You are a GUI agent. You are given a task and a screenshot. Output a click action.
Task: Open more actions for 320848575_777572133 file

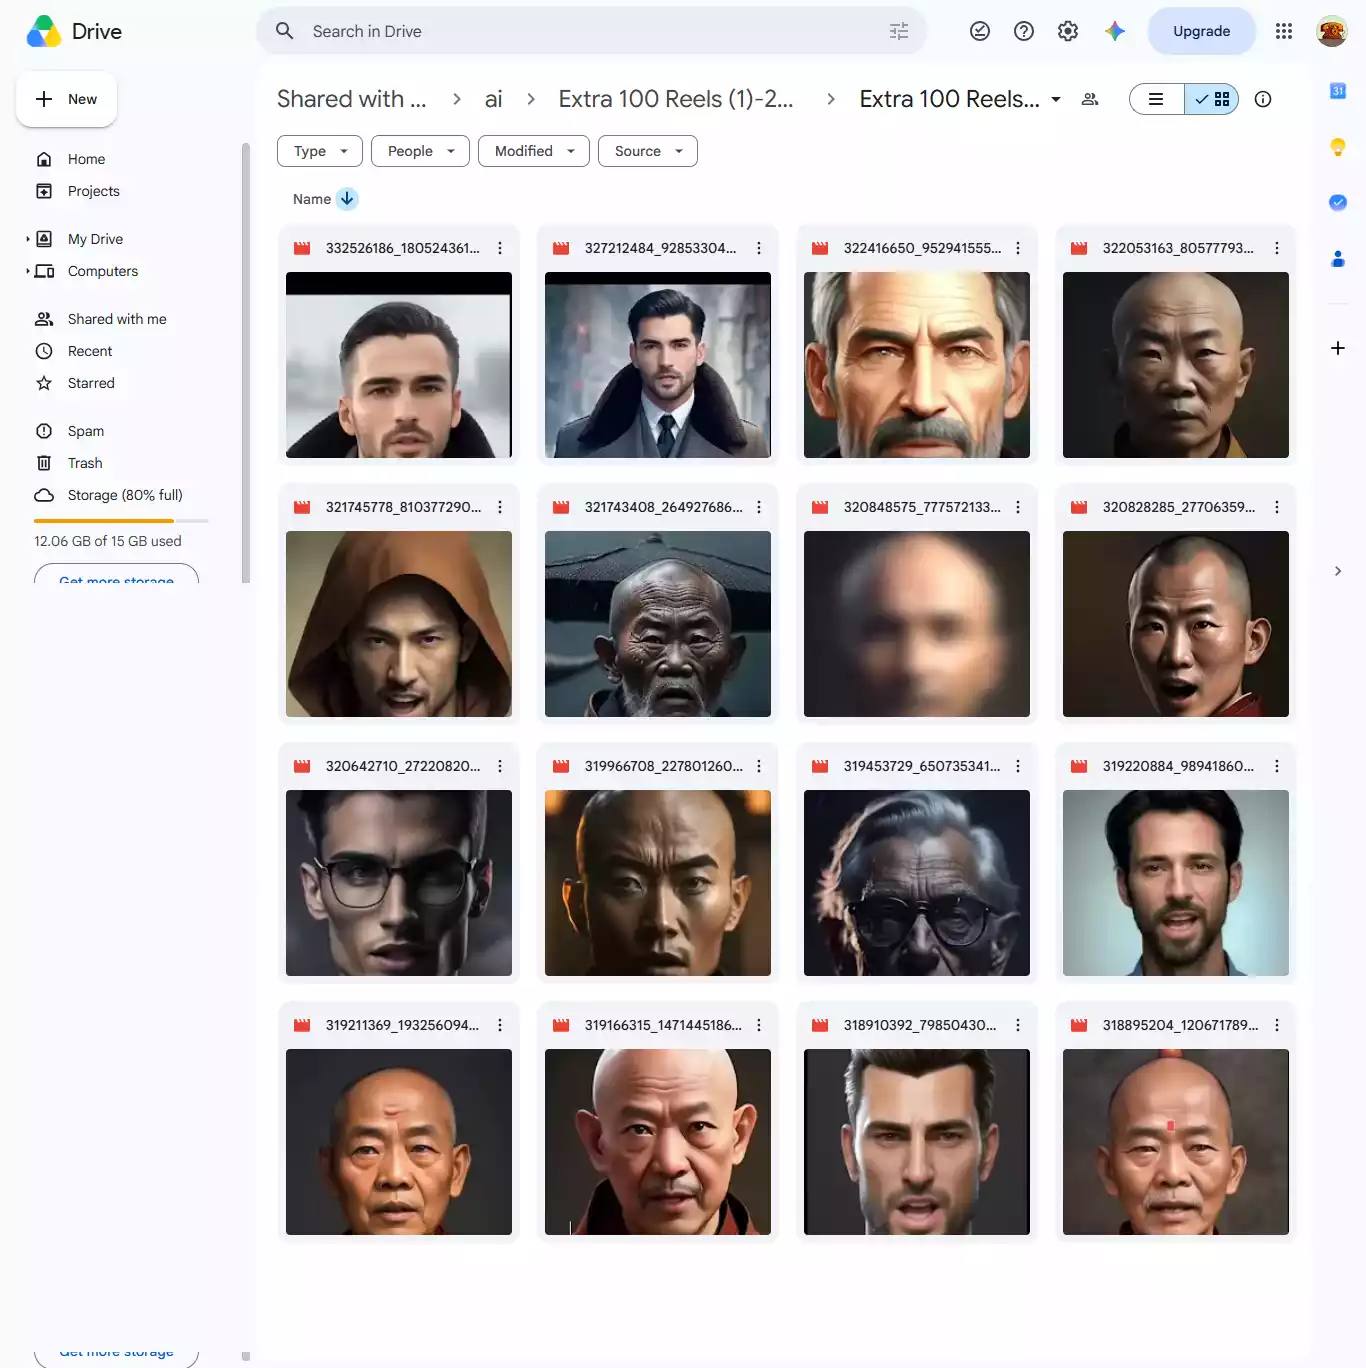(x=1018, y=507)
